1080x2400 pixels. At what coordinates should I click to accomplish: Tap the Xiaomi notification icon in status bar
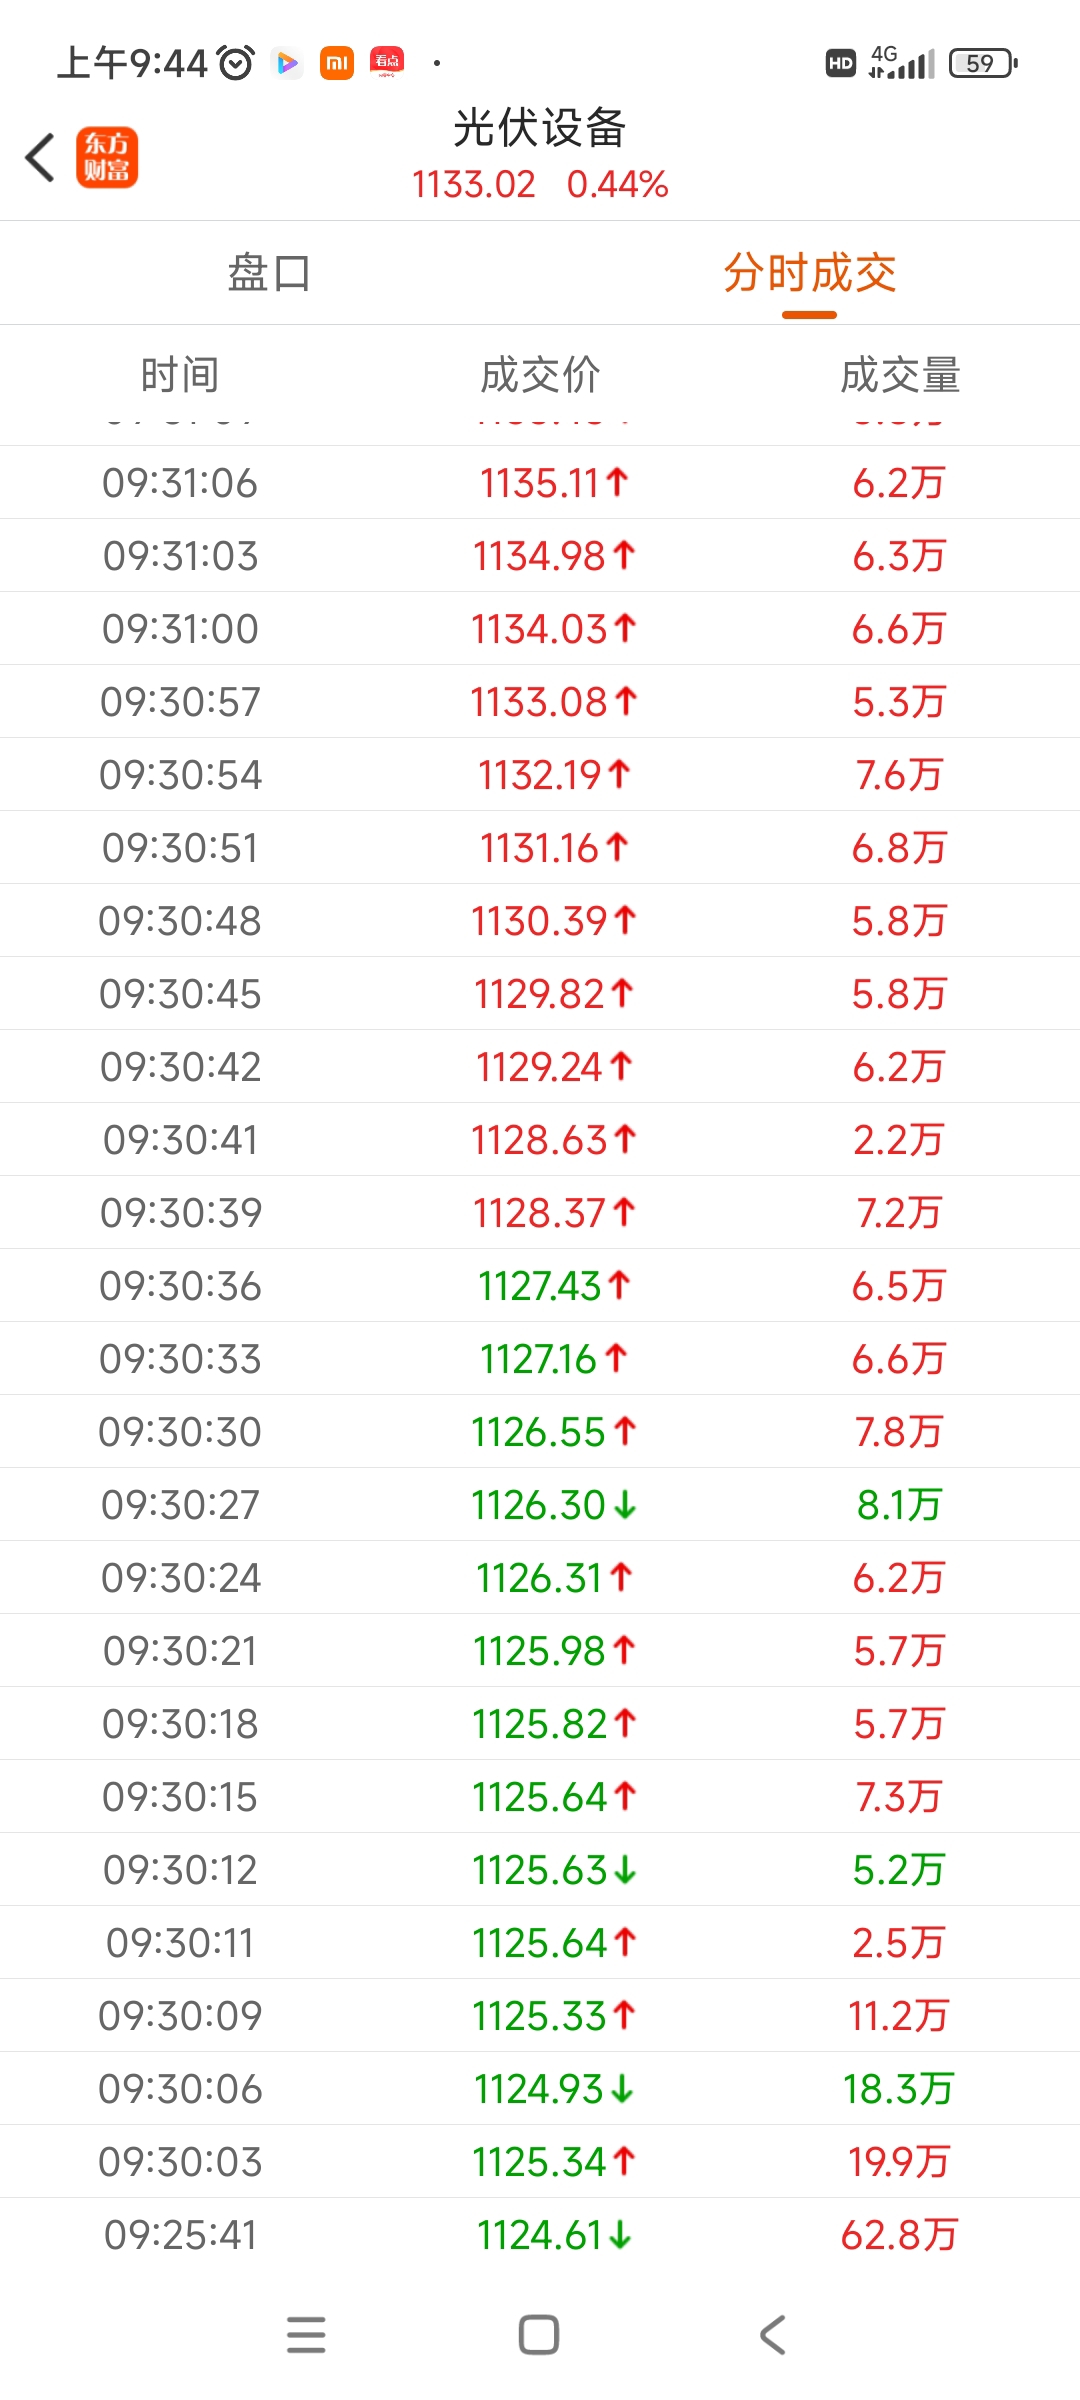(337, 63)
